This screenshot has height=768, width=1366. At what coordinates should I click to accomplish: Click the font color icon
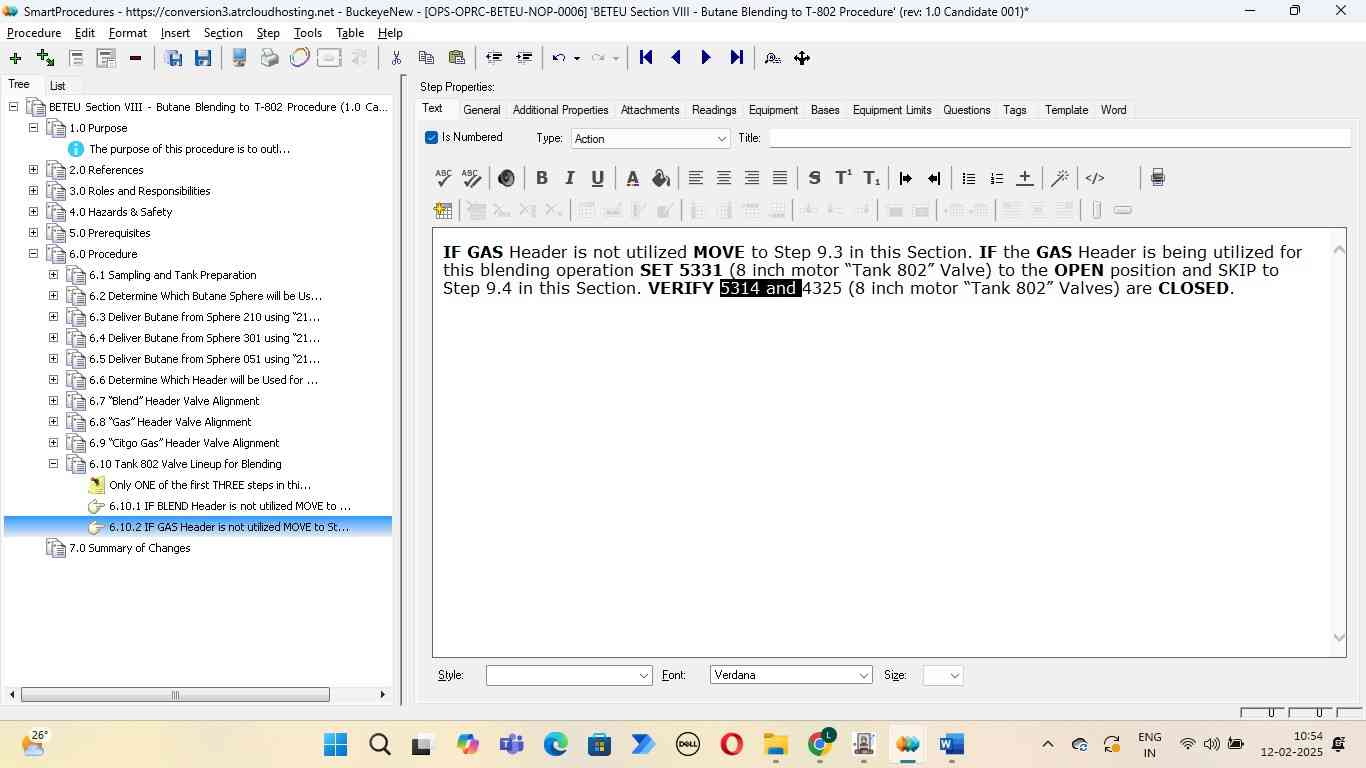pyautogui.click(x=632, y=178)
